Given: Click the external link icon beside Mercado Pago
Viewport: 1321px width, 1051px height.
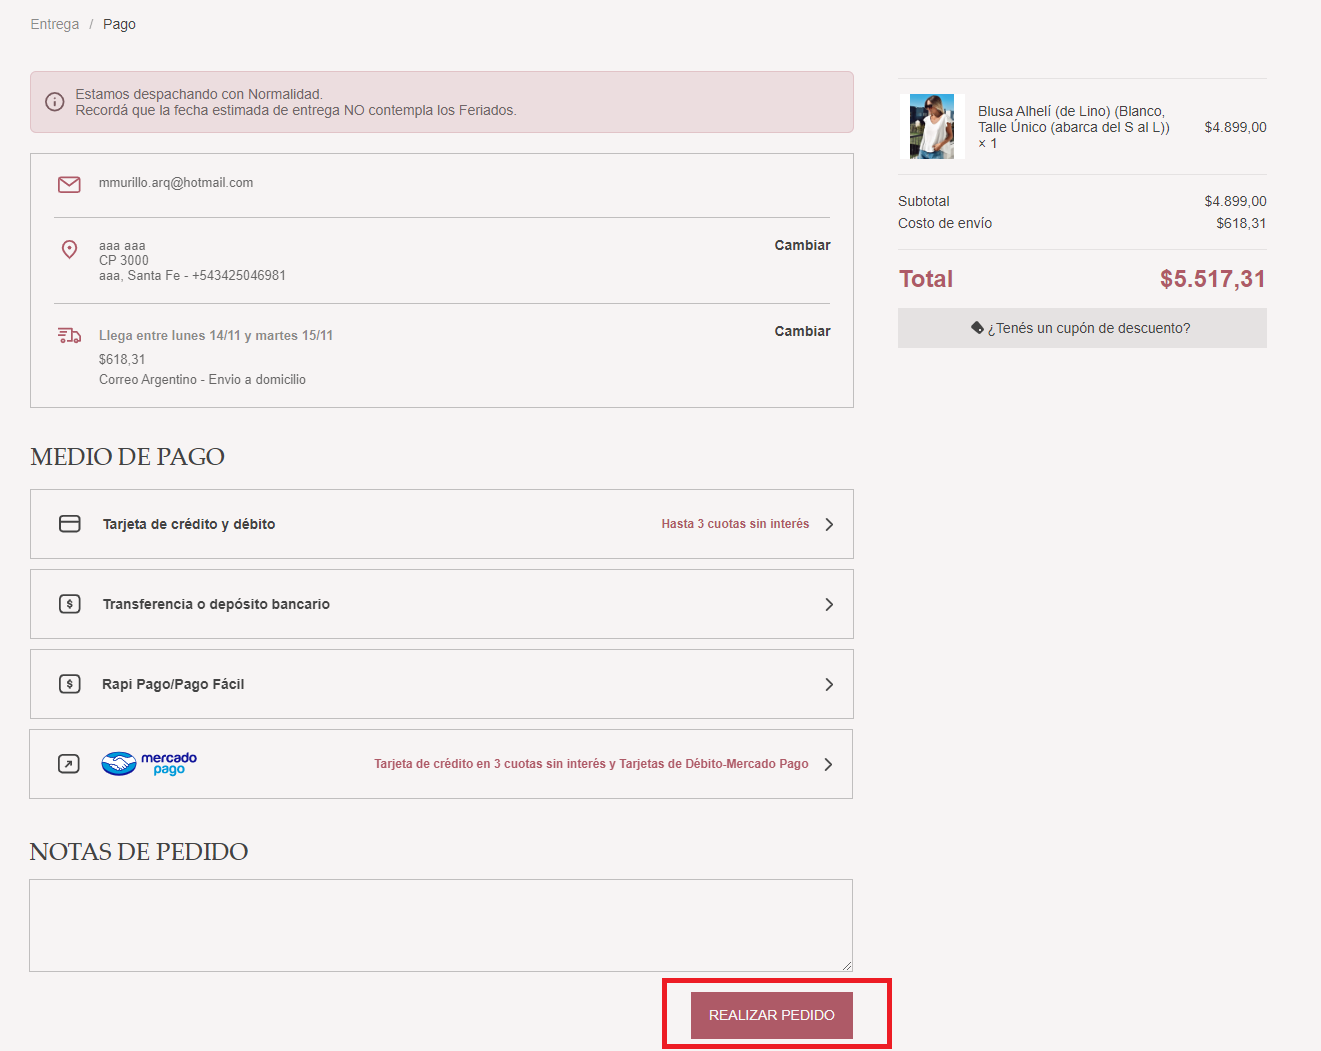Looking at the screenshot, I should coord(69,764).
